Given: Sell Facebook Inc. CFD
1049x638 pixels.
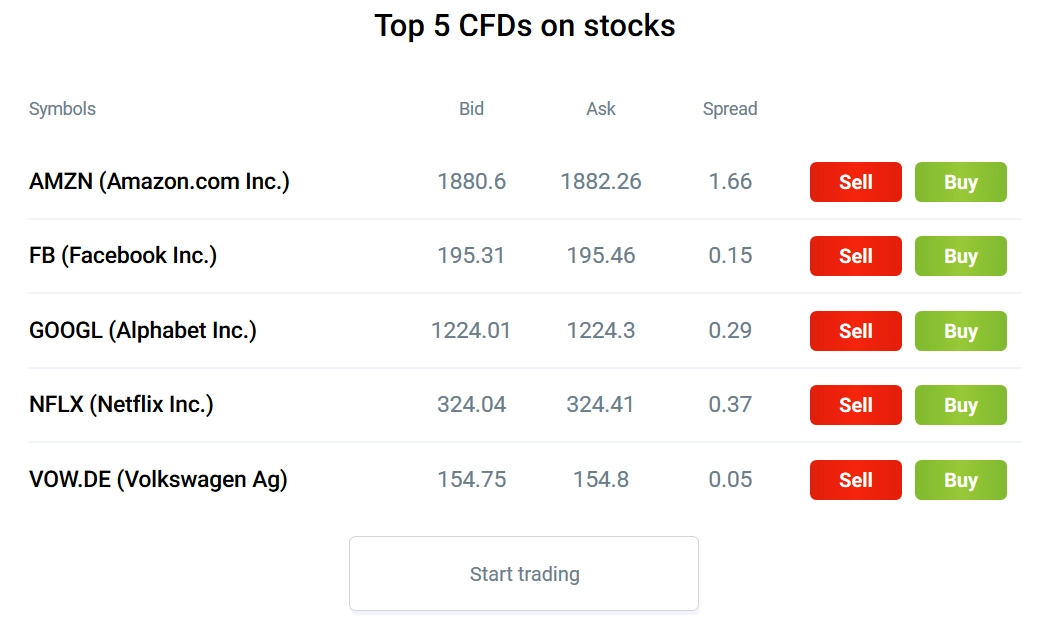Looking at the screenshot, I should [855, 256].
